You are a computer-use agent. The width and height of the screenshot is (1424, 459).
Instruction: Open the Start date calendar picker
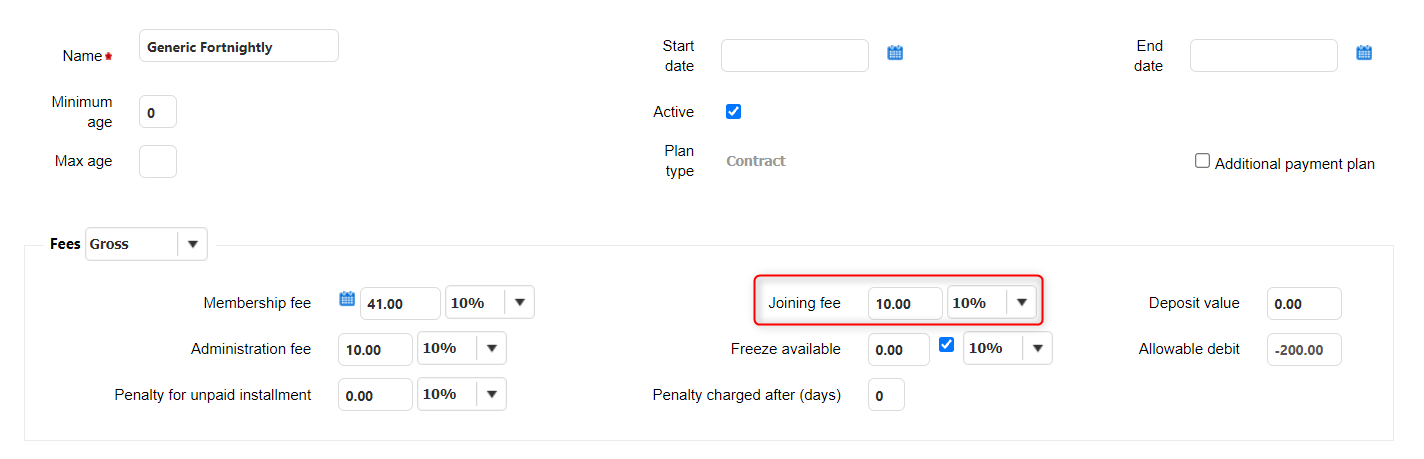tap(895, 53)
